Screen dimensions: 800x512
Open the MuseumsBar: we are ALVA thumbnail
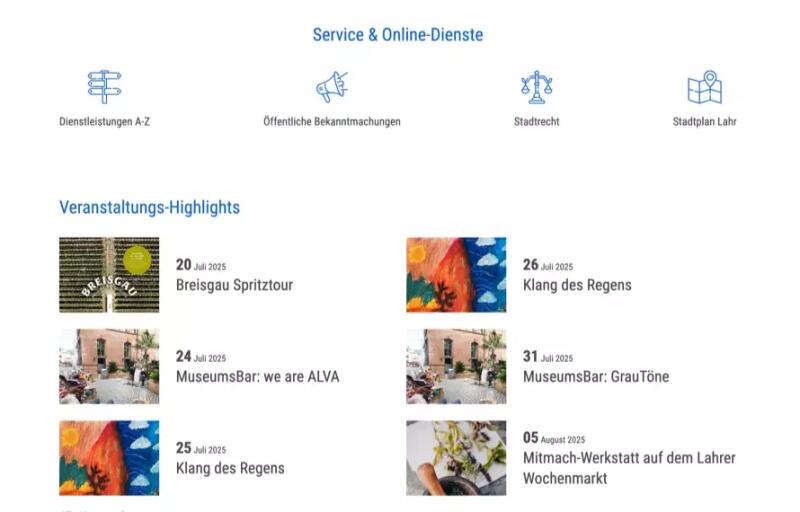click(109, 367)
